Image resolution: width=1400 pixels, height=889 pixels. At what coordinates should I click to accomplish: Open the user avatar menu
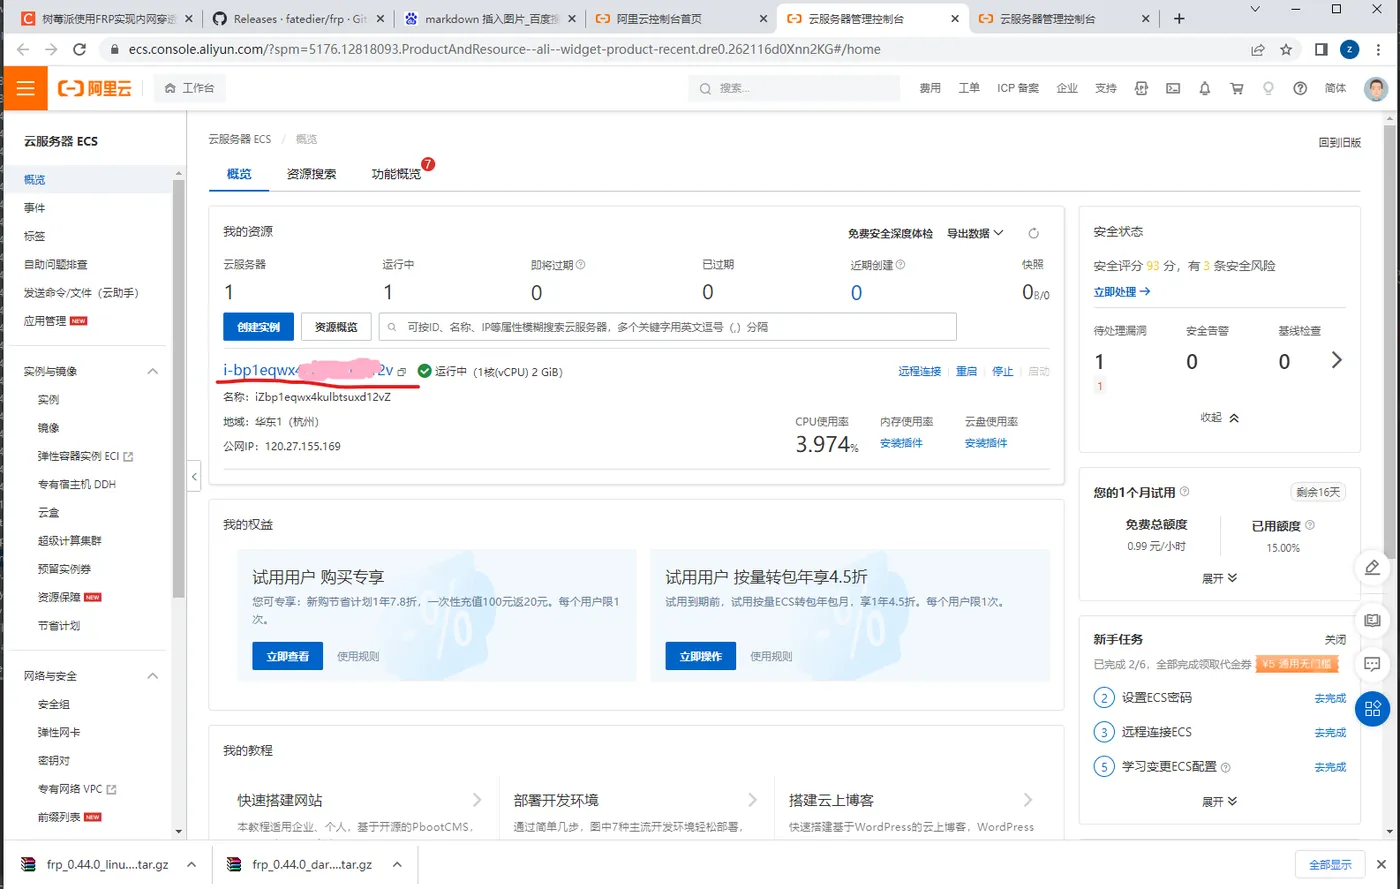tap(1376, 88)
